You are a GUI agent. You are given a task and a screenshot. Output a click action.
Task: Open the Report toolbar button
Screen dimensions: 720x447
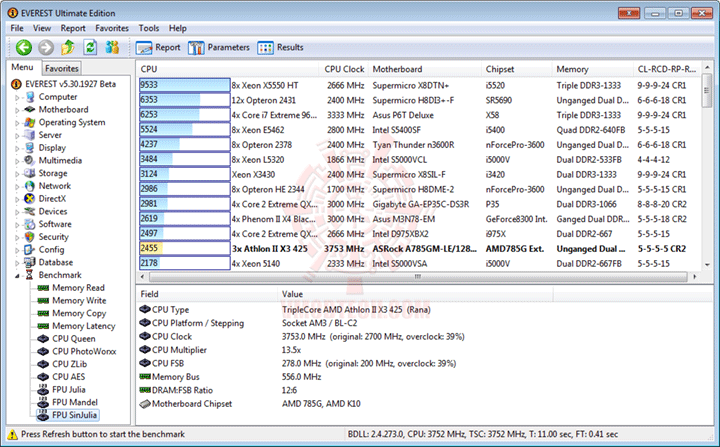click(158, 47)
